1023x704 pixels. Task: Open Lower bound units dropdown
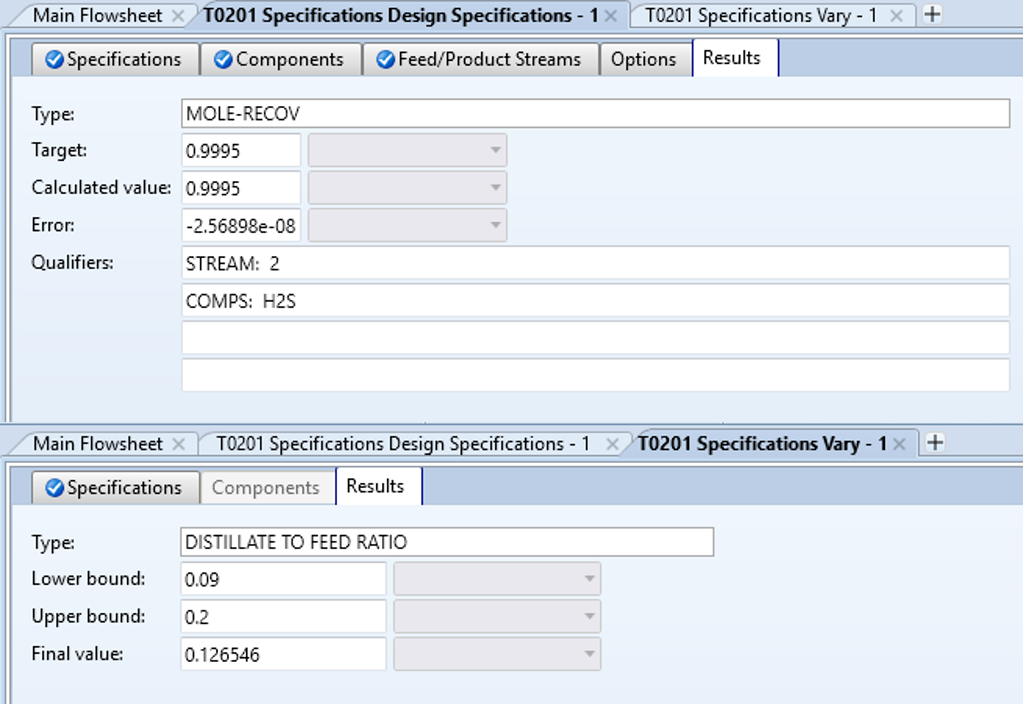(496, 579)
